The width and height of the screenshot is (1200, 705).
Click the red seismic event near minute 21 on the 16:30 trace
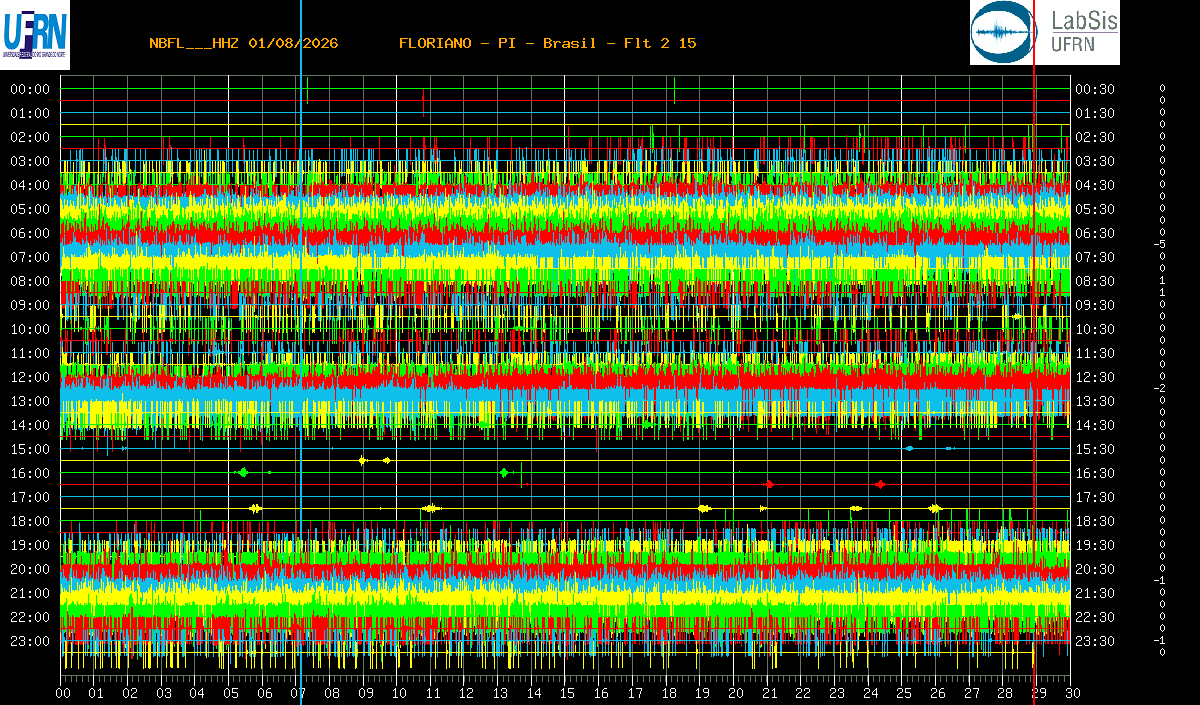(x=769, y=484)
